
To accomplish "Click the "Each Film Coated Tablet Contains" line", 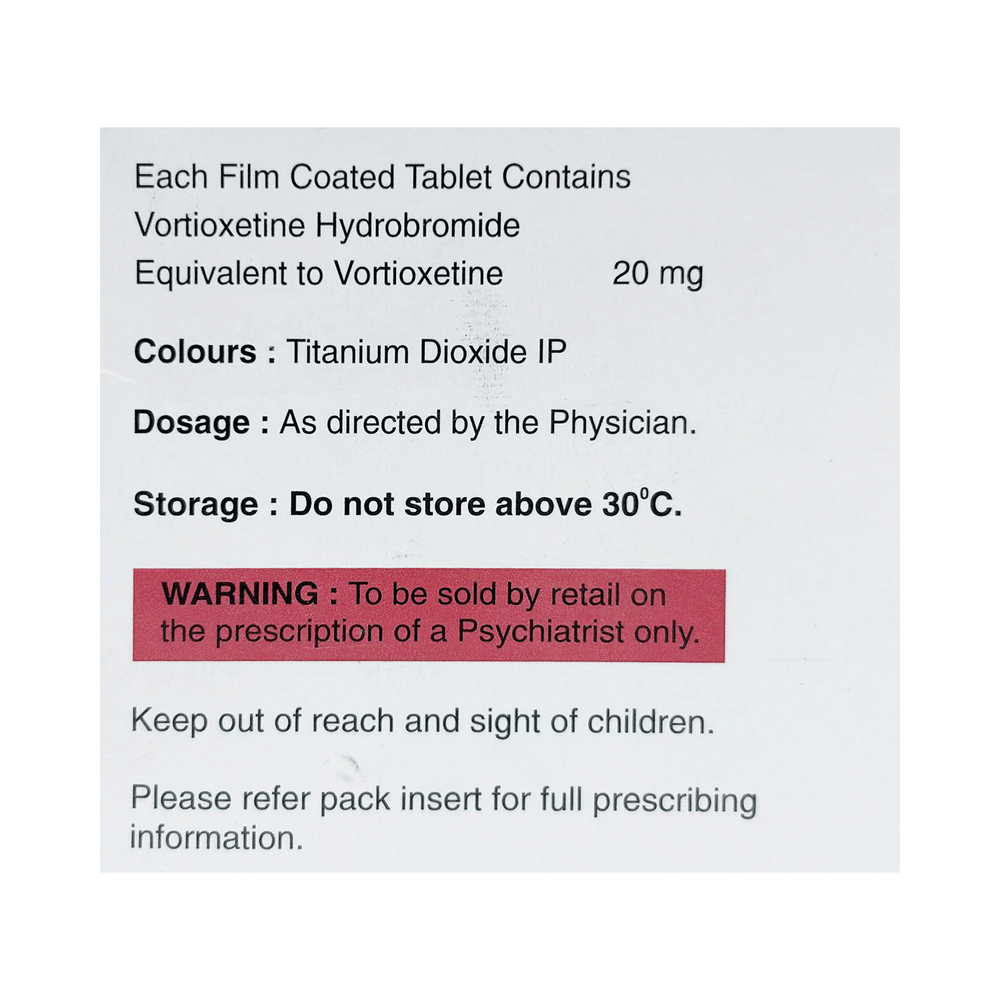I will pyautogui.click(x=382, y=178).
